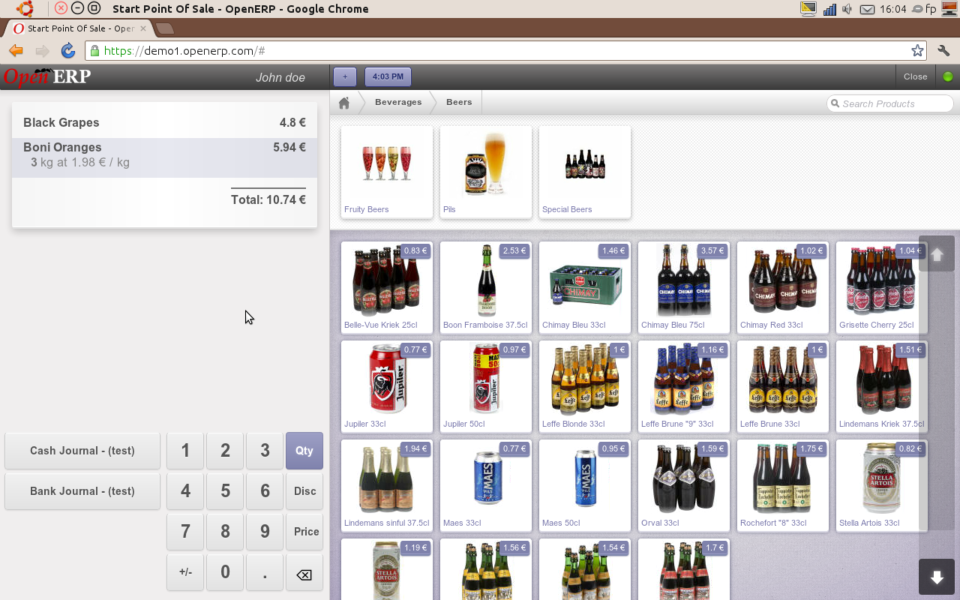This screenshot has width=960, height=600.
Task: Add Jupiler 50cl to the order
Action: pos(486,386)
